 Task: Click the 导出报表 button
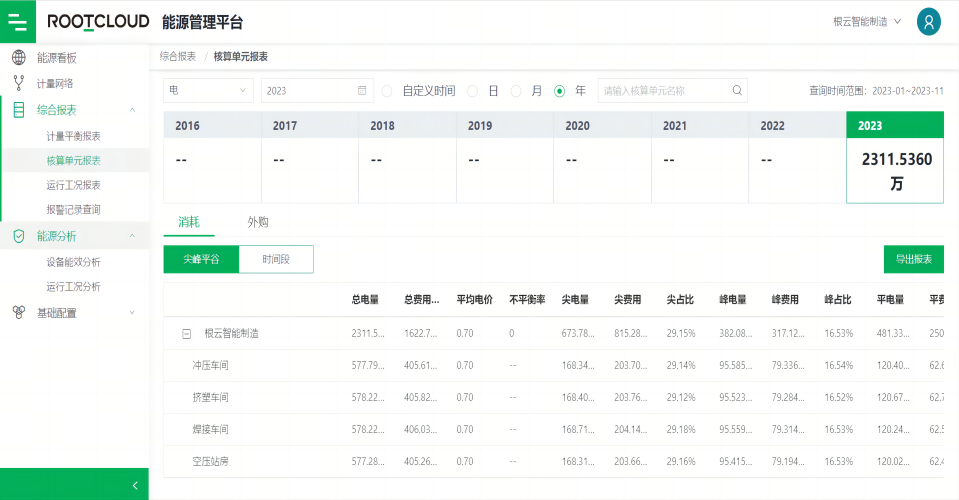(913, 259)
